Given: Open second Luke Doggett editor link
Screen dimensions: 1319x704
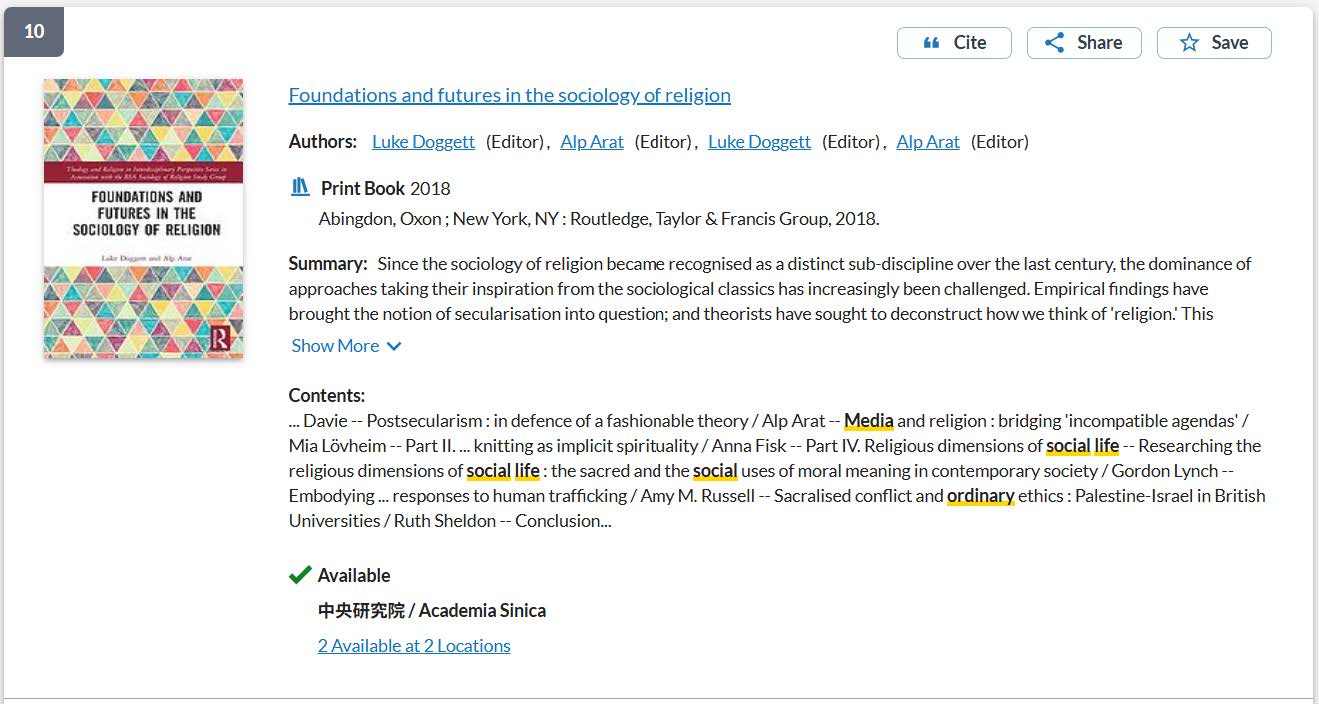Looking at the screenshot, I should click(759, 142).
